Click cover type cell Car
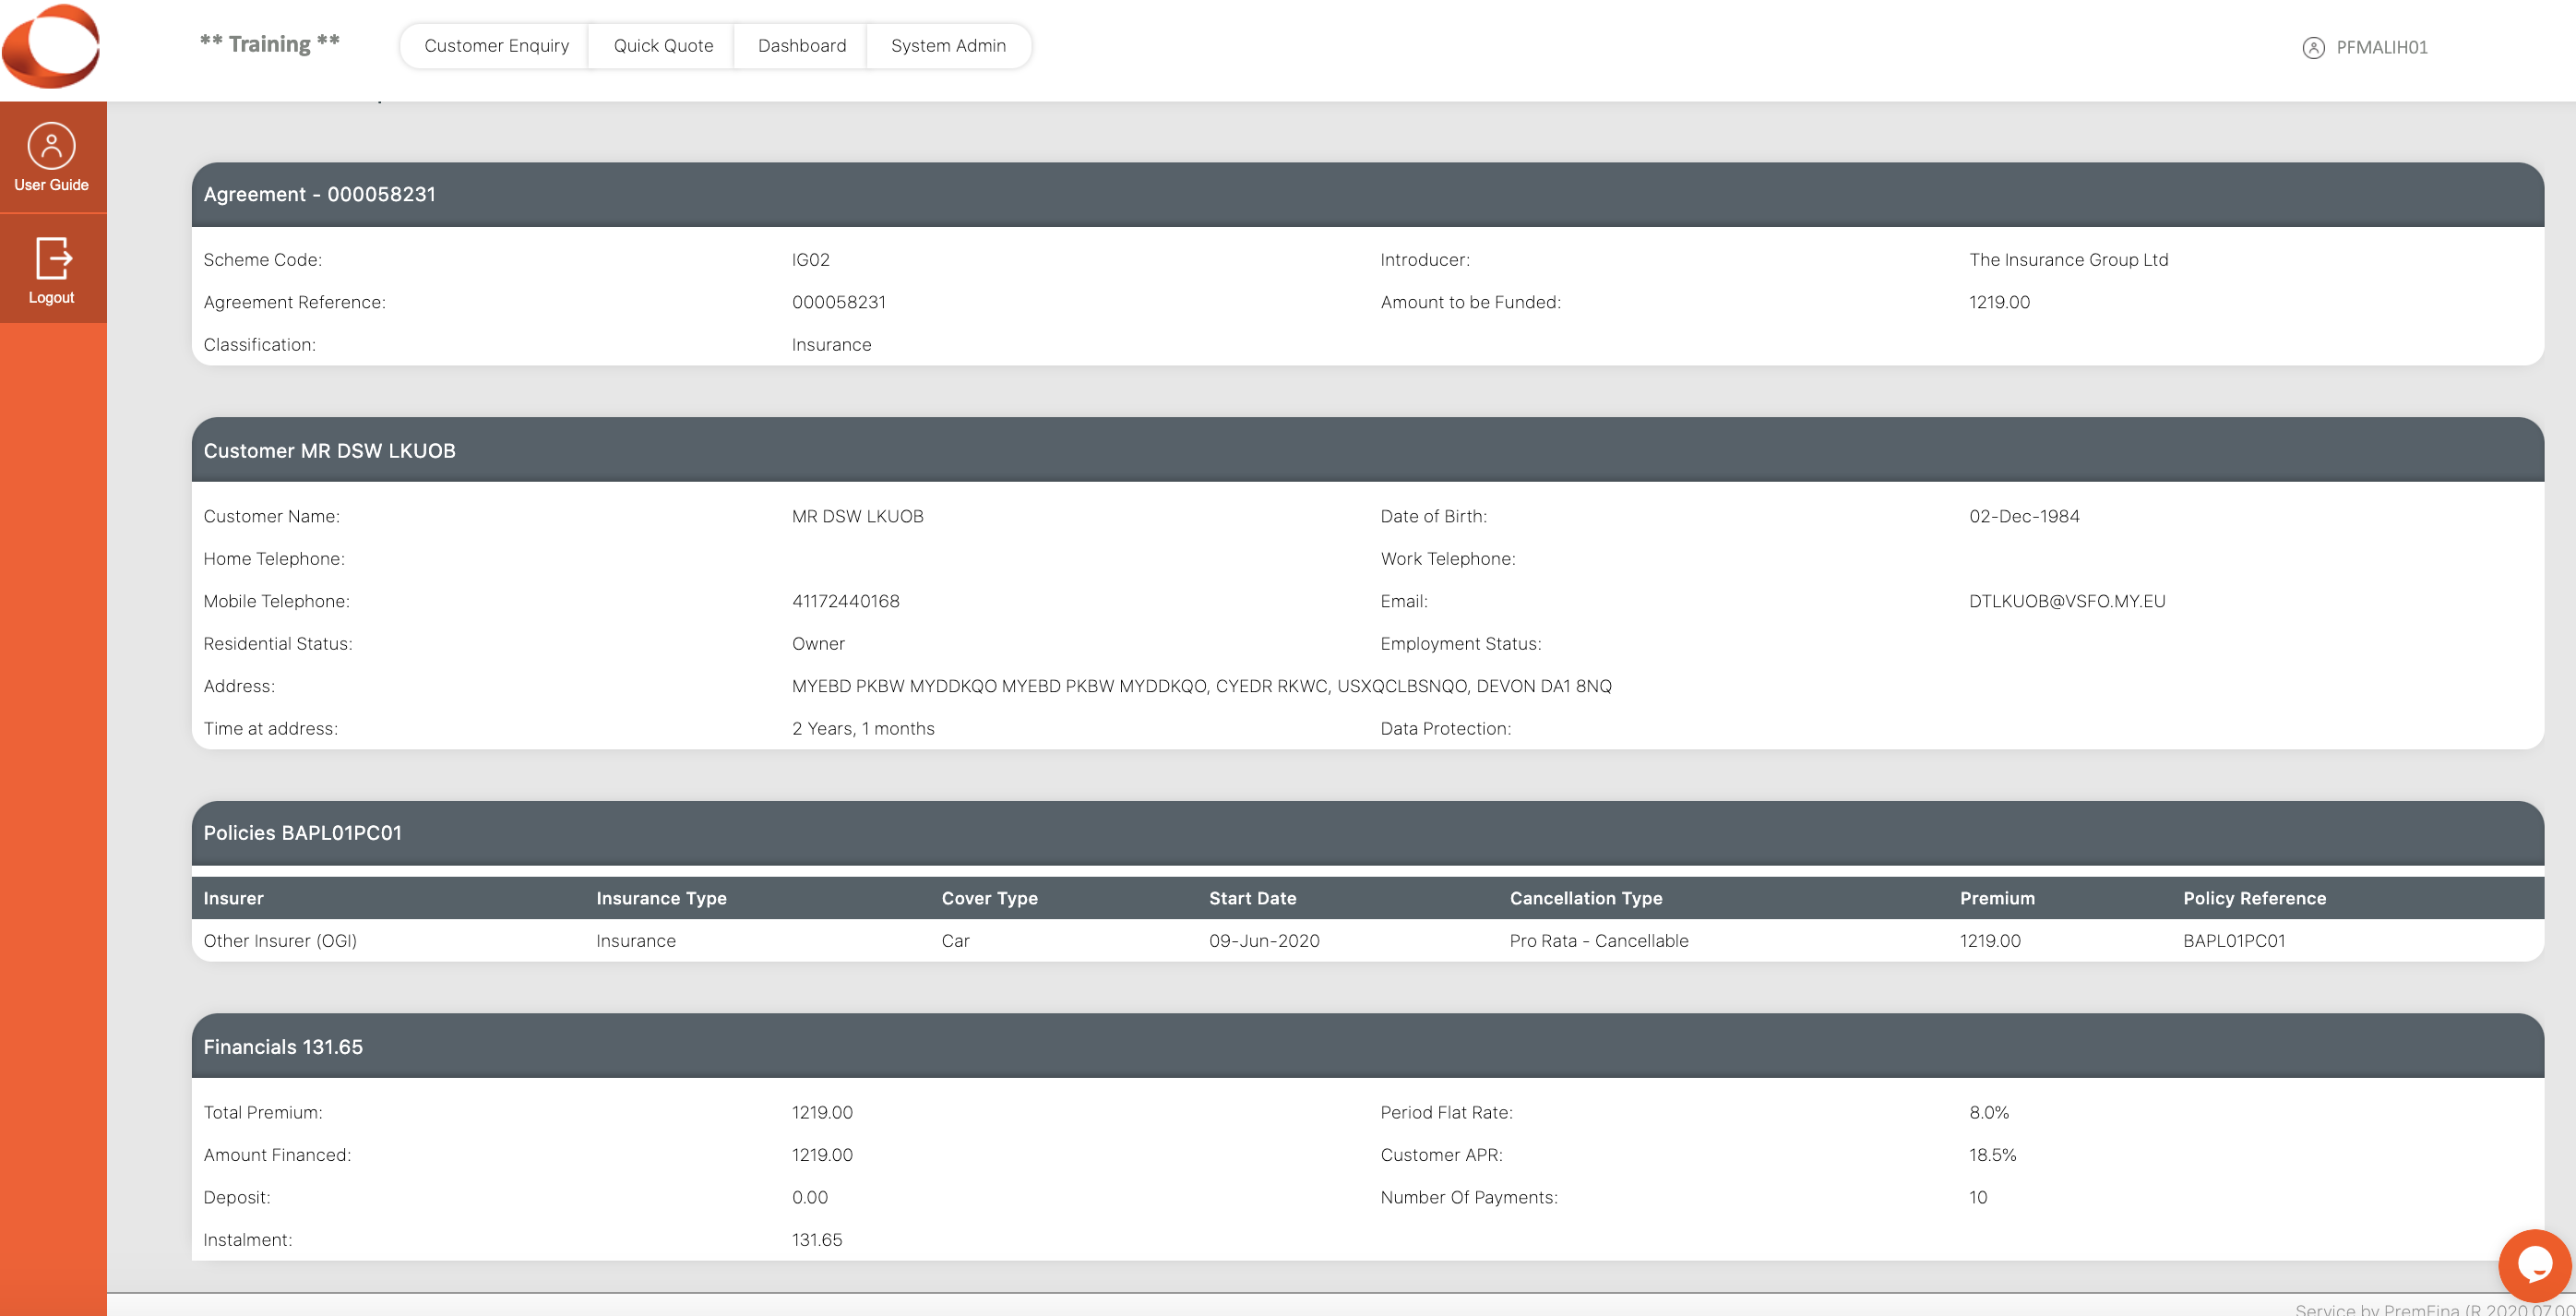 pos(955,941)
